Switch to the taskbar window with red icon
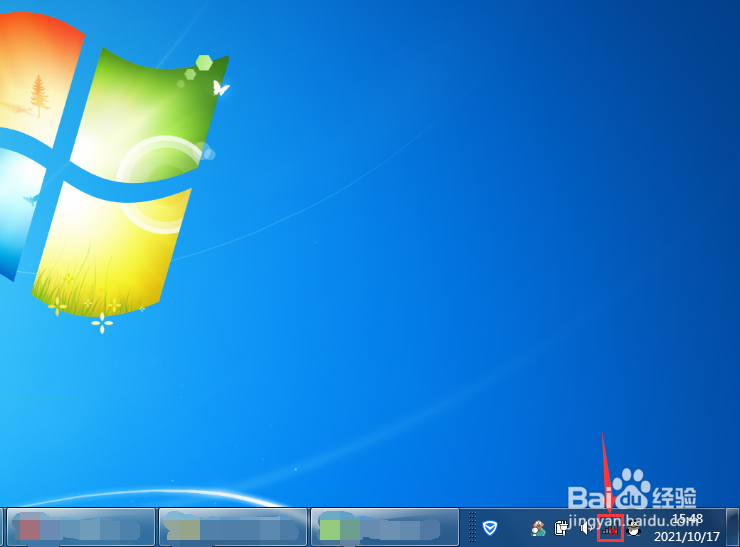Viewport: 740px width, 547px height. 81,528
